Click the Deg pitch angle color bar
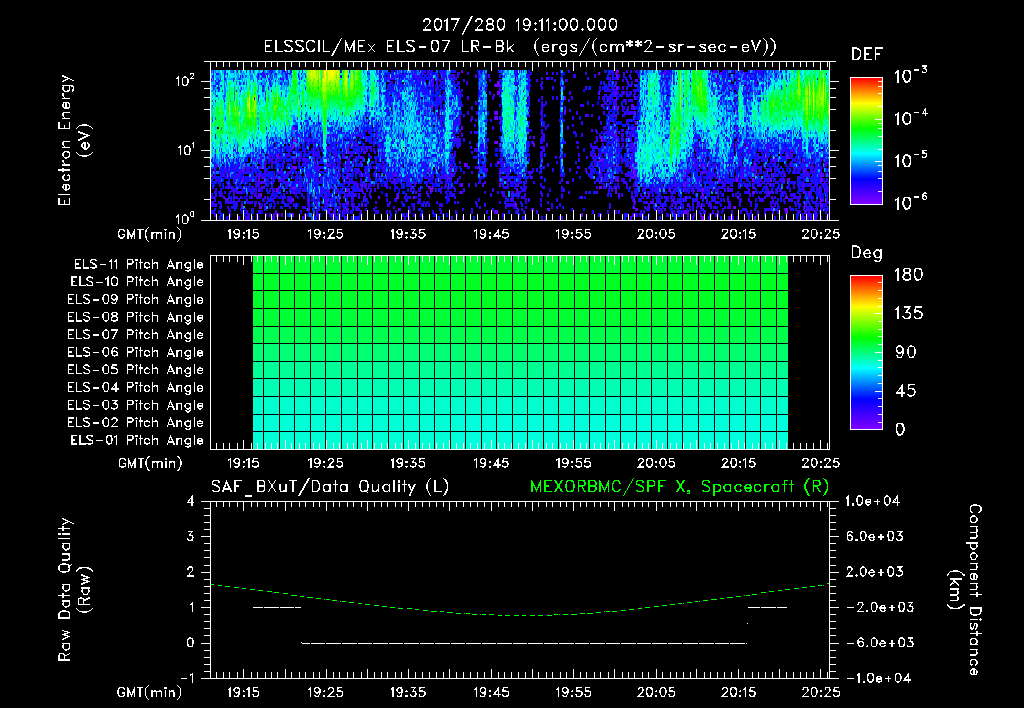This screenshot has width=1024, height=708. tap(866, 352)
